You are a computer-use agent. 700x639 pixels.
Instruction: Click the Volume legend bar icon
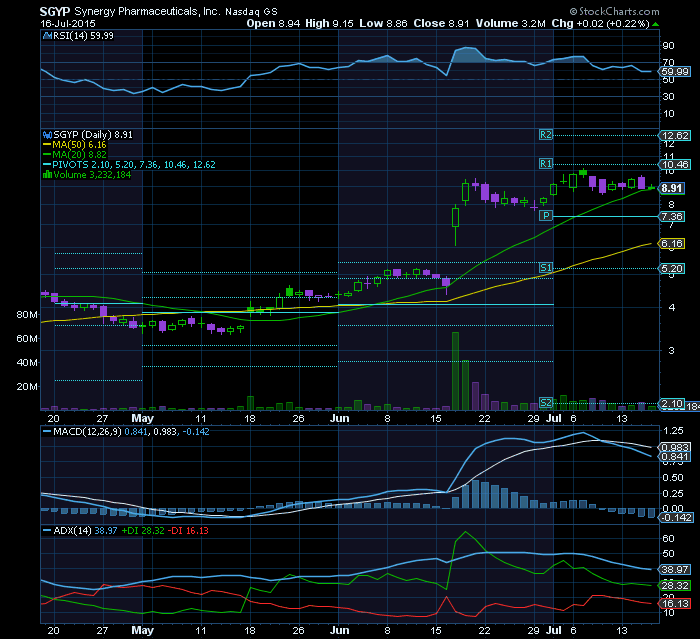(47, 175)
